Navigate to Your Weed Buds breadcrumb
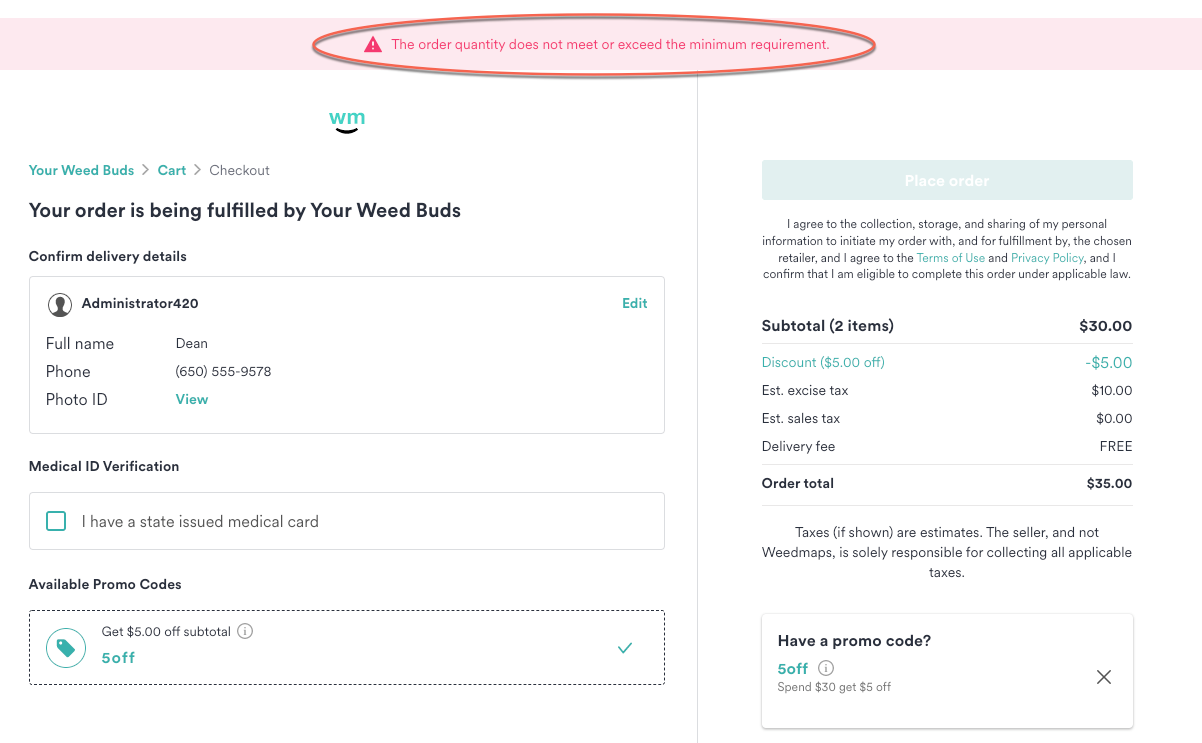1202x743 pixels. tap(81, 170)
